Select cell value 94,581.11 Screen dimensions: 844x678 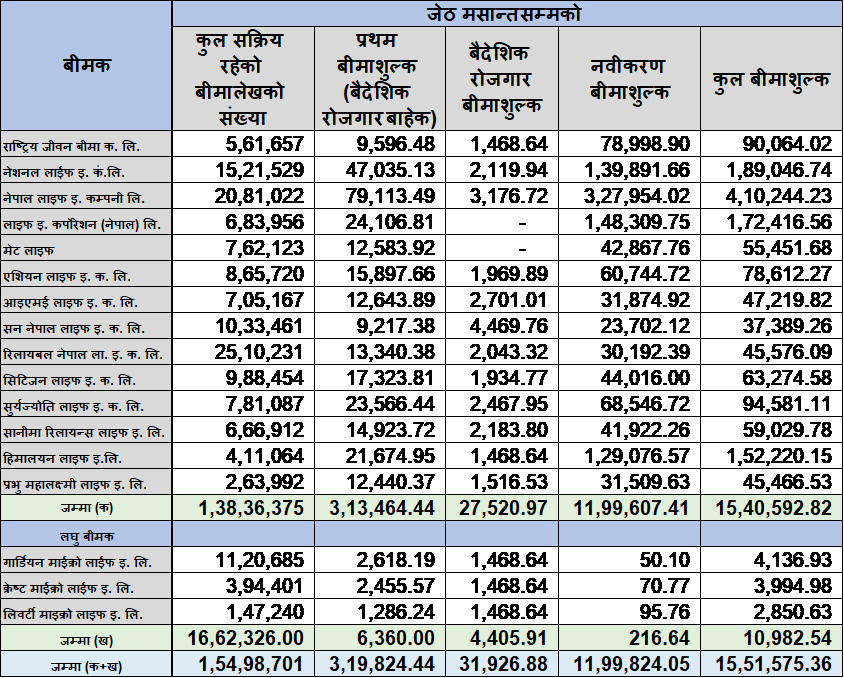click(787, 404)
